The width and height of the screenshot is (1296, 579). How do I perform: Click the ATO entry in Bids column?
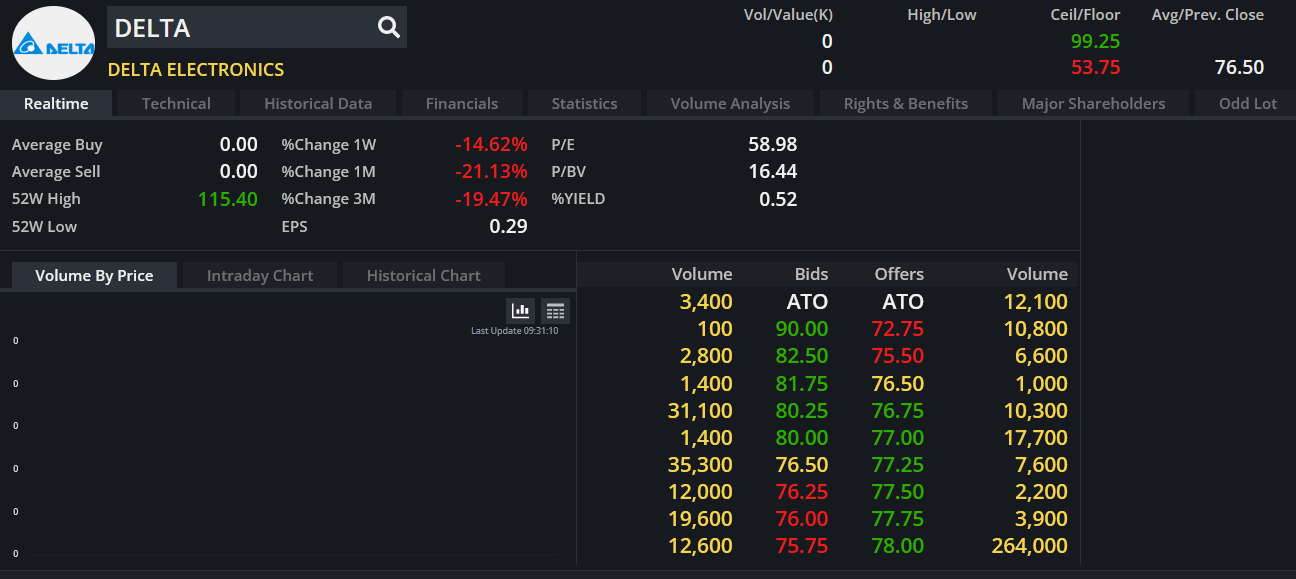807,302
